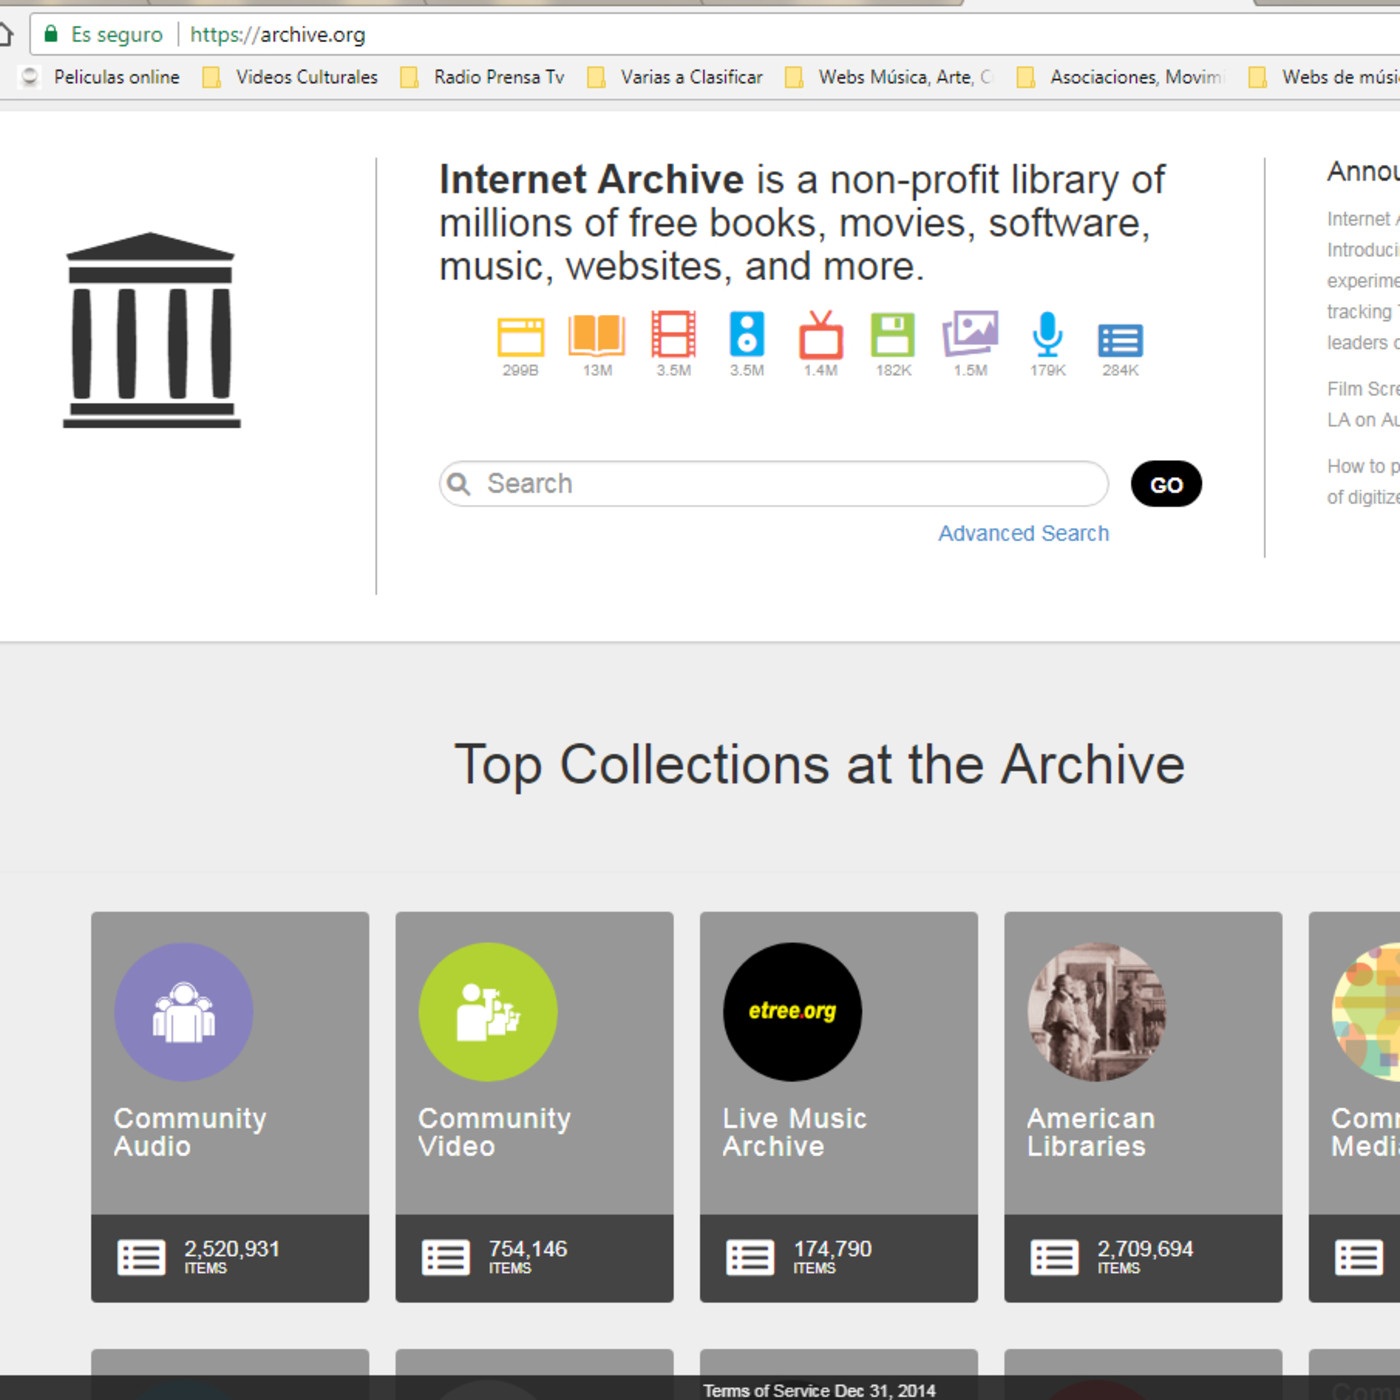Open the Asociaciones, Movim bookmark folder
This screenshot has width=1400, height=1400.
point(1119,77)
